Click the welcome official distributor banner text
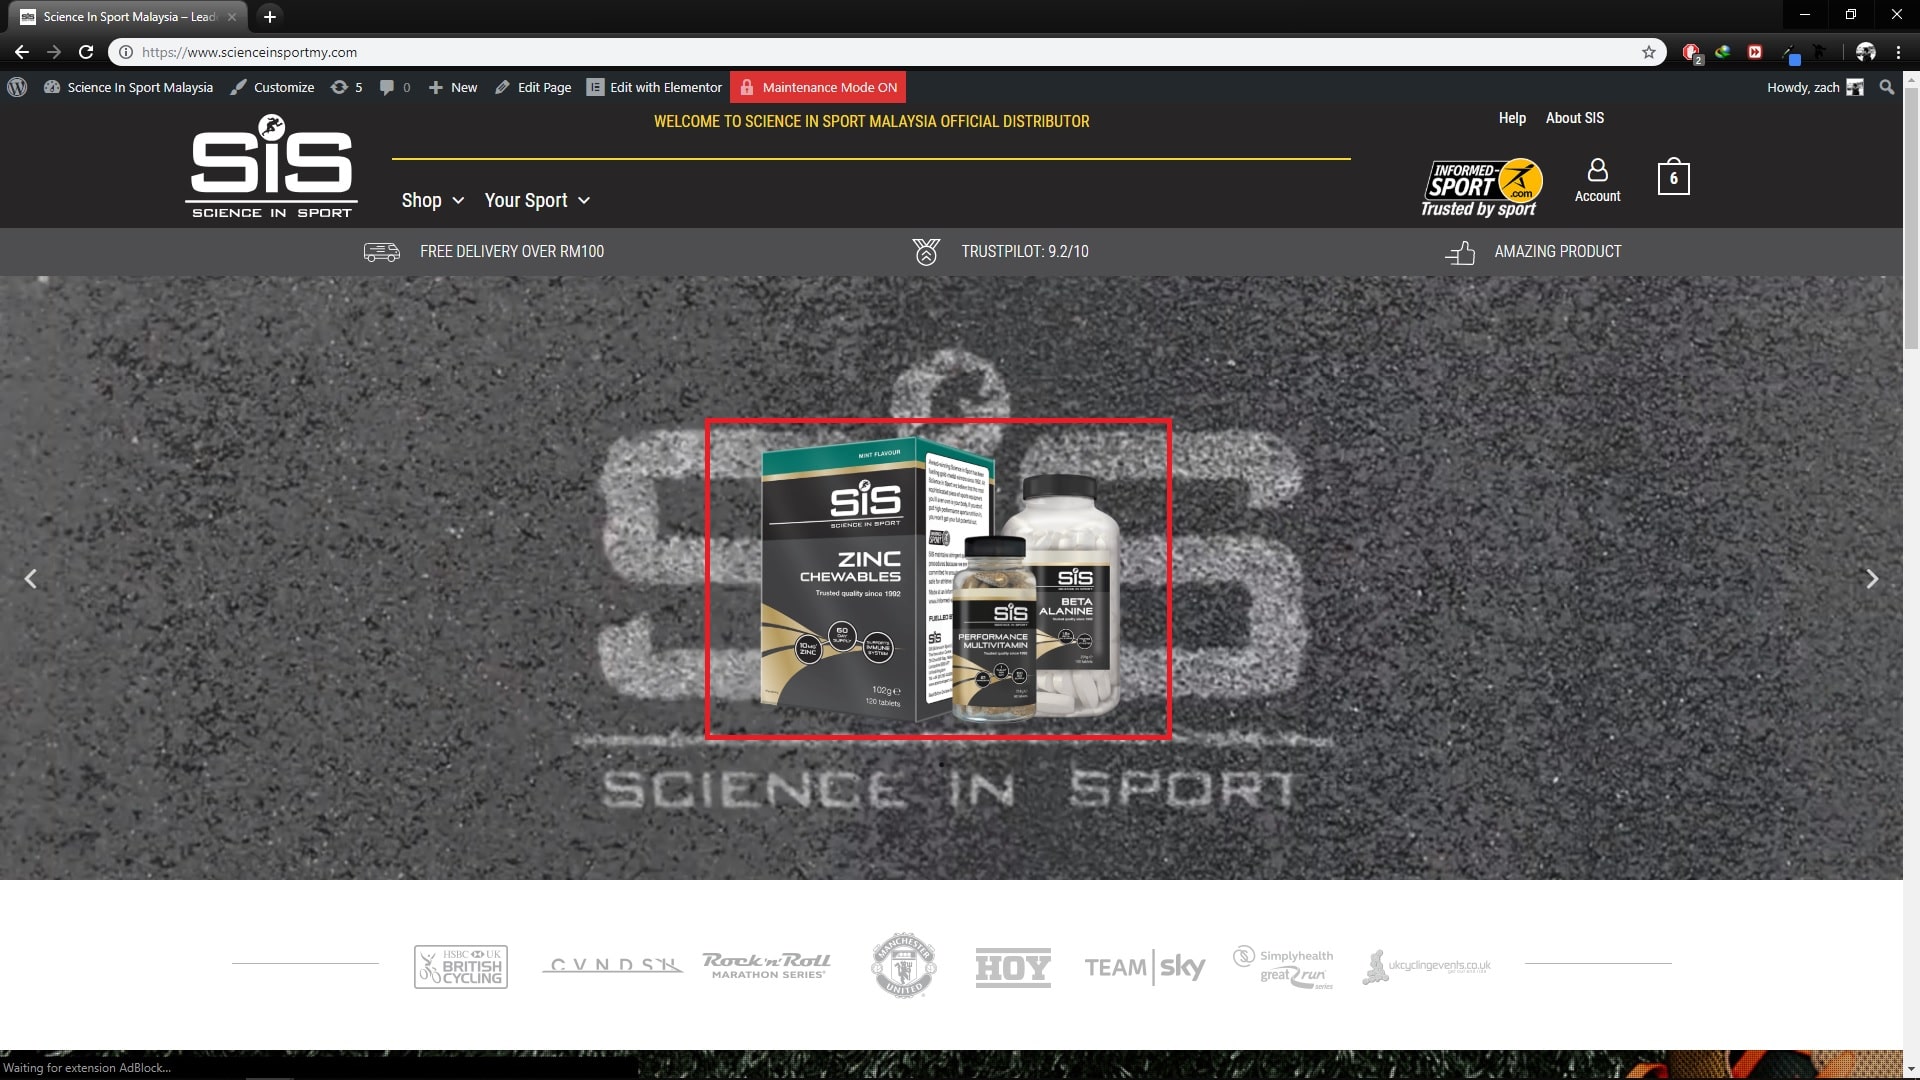 [x=871, y=121]
